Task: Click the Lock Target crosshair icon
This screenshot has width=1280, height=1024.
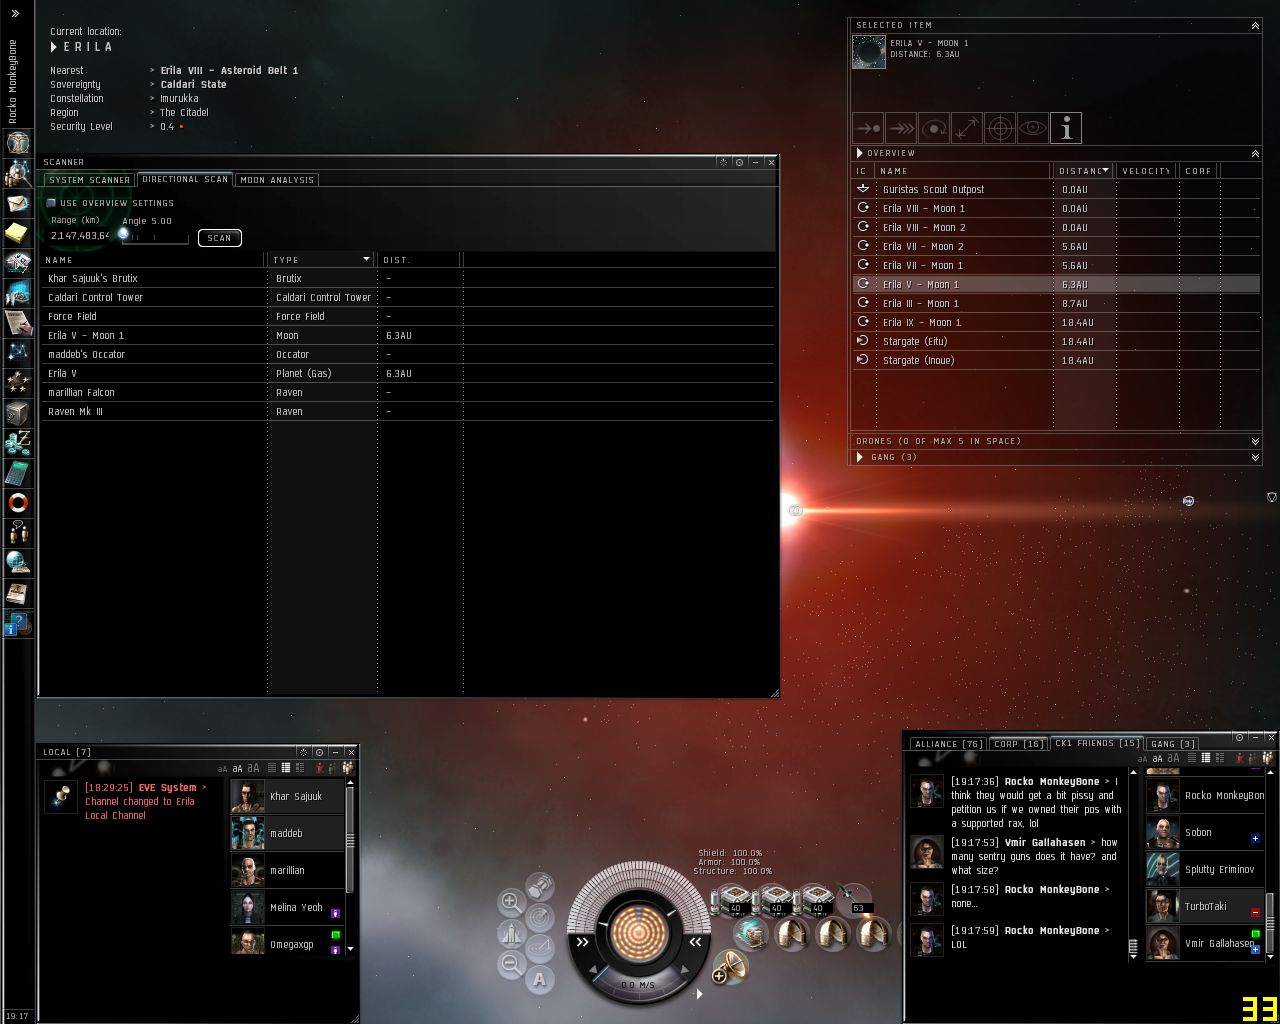Action: pos(1000,128)
